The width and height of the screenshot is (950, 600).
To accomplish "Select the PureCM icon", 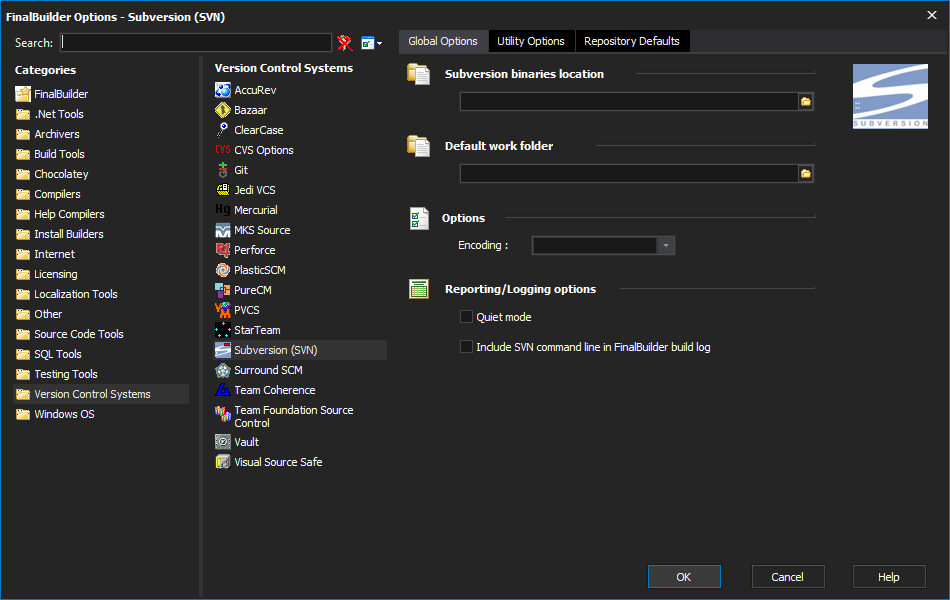I will [x=223, y=290].
